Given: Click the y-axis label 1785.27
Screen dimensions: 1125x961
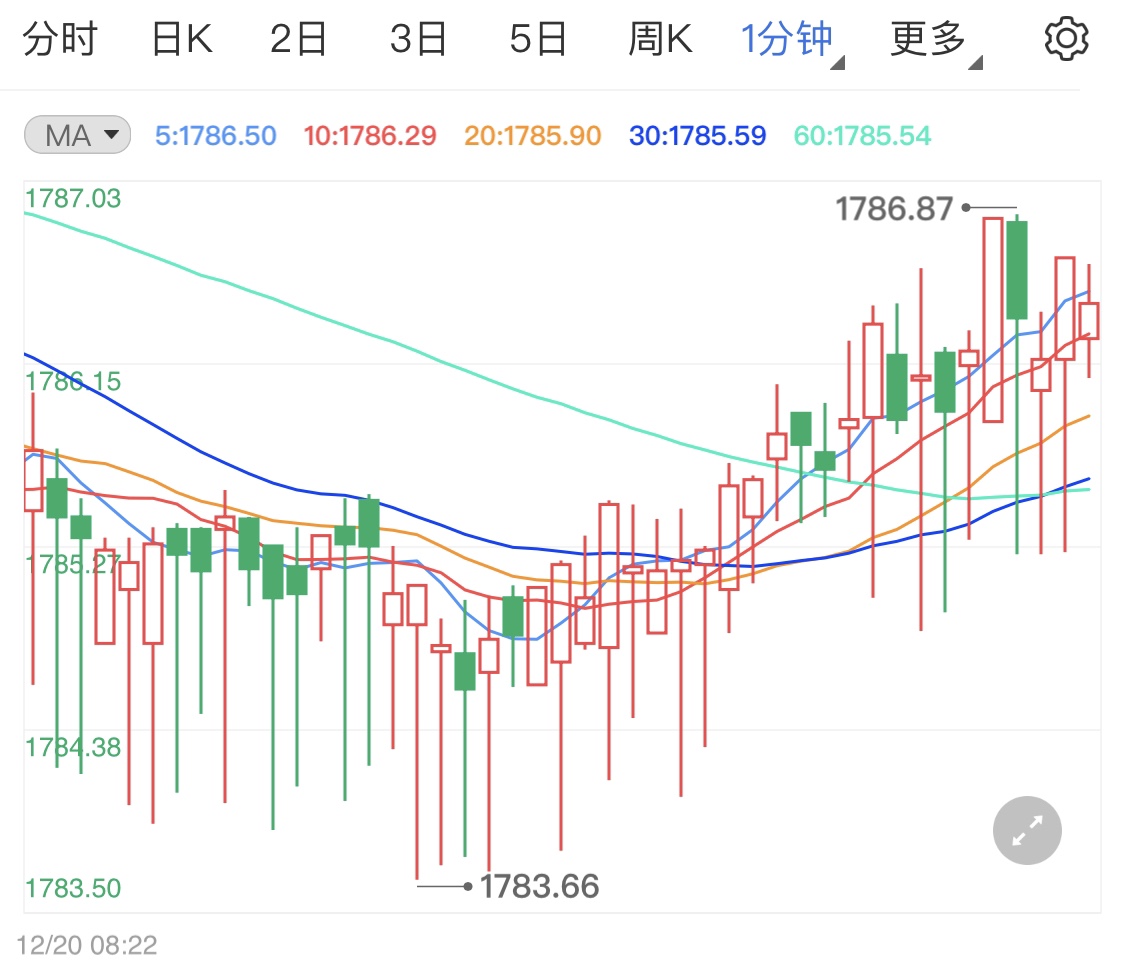Looking at the screenshot, I should [73, 564].
